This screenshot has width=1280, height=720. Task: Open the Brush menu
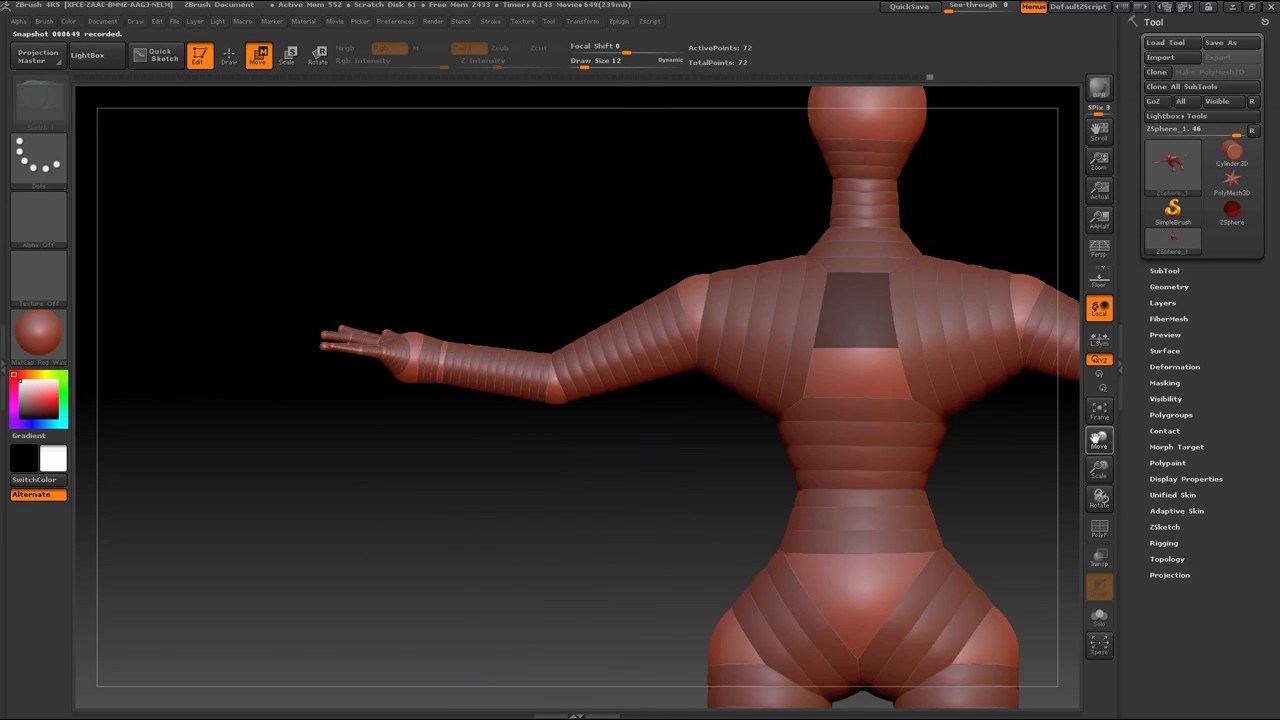44,21
